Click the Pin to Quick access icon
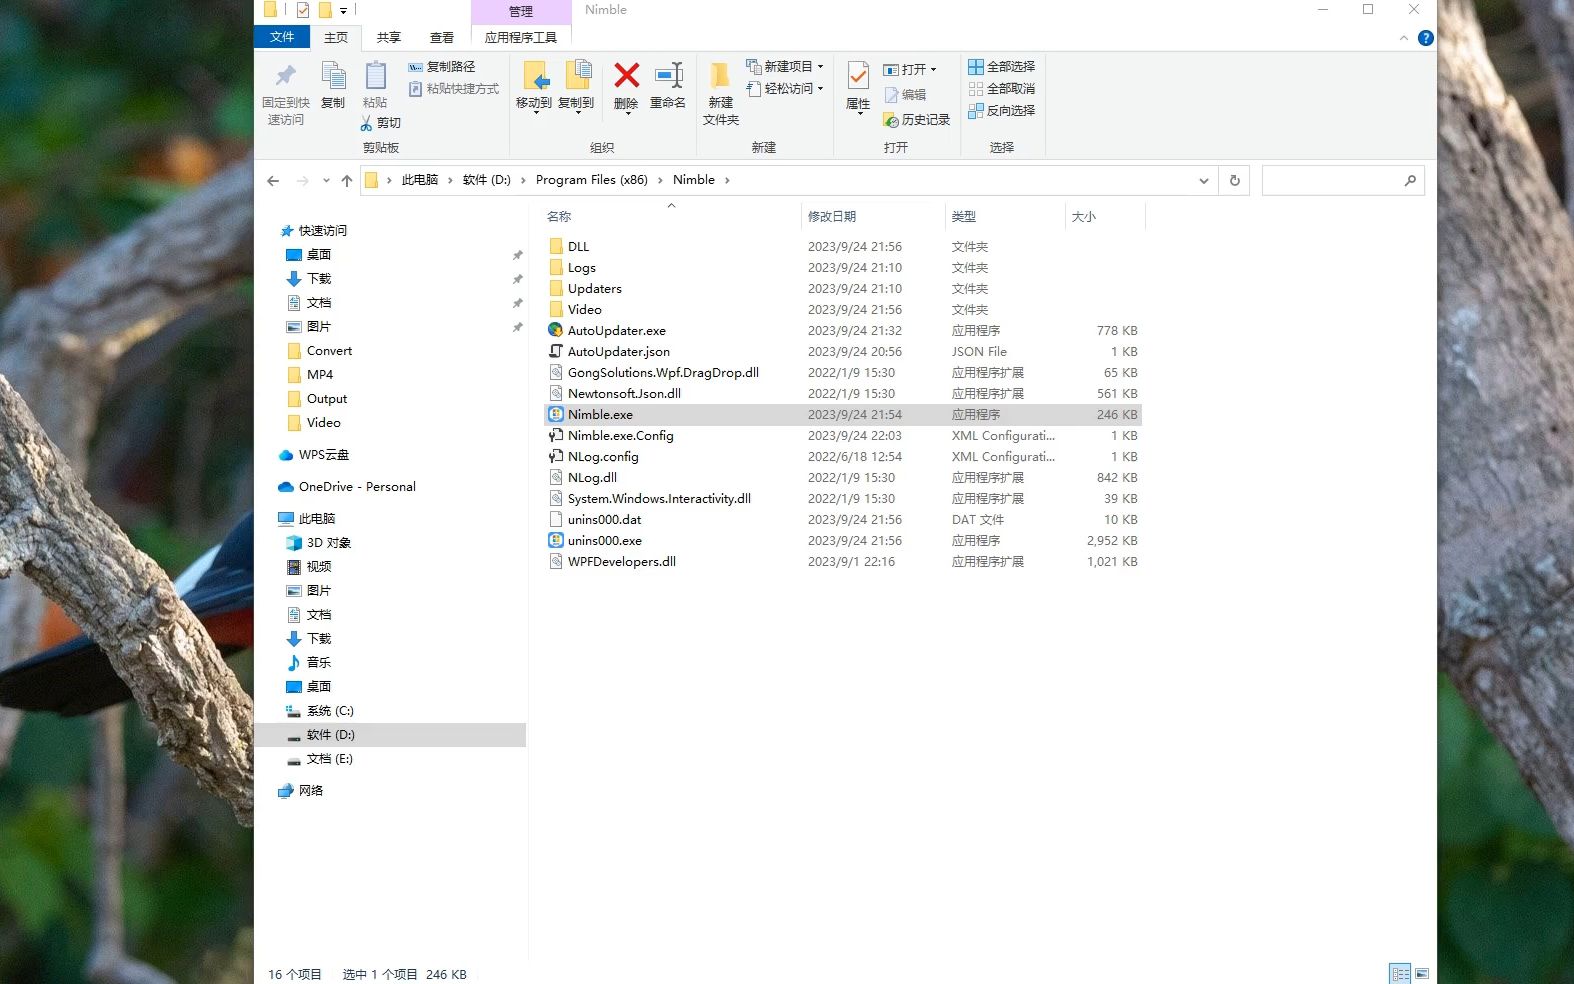 click(x=286, y=91)
